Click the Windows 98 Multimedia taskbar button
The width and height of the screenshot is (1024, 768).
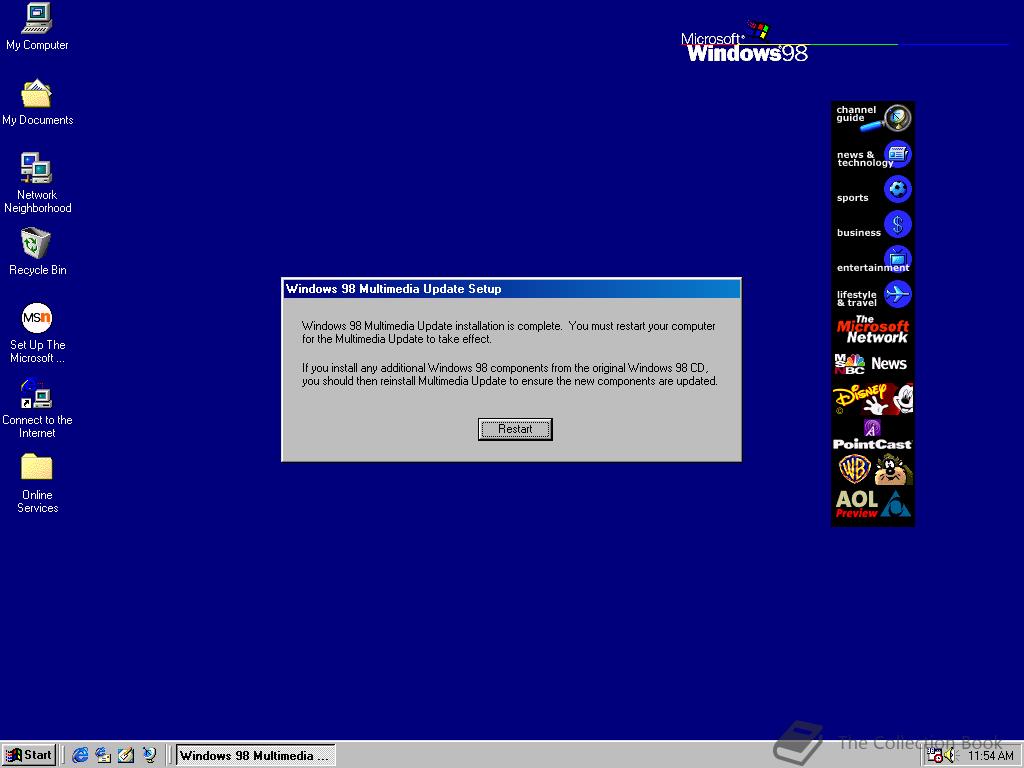tap(255, 756)
